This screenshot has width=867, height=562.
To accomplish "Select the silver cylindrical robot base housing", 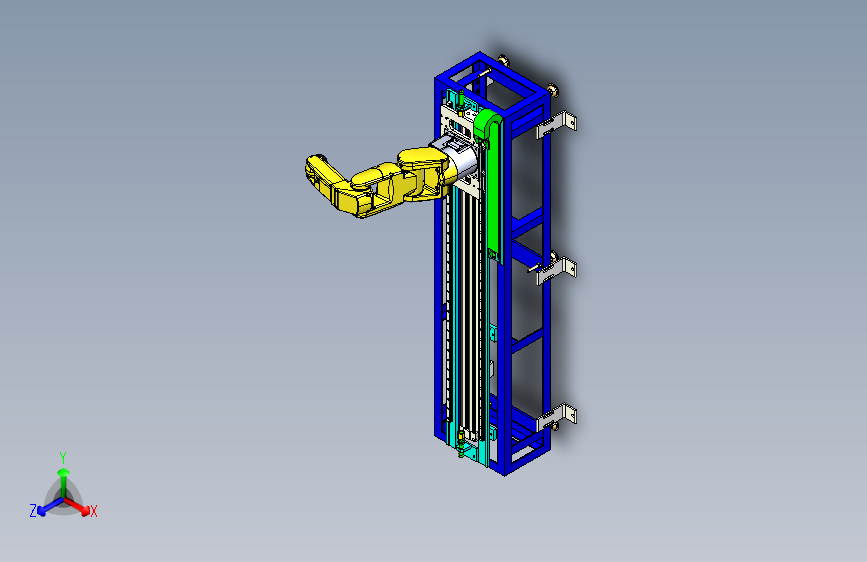I will [x=462, y=158].
